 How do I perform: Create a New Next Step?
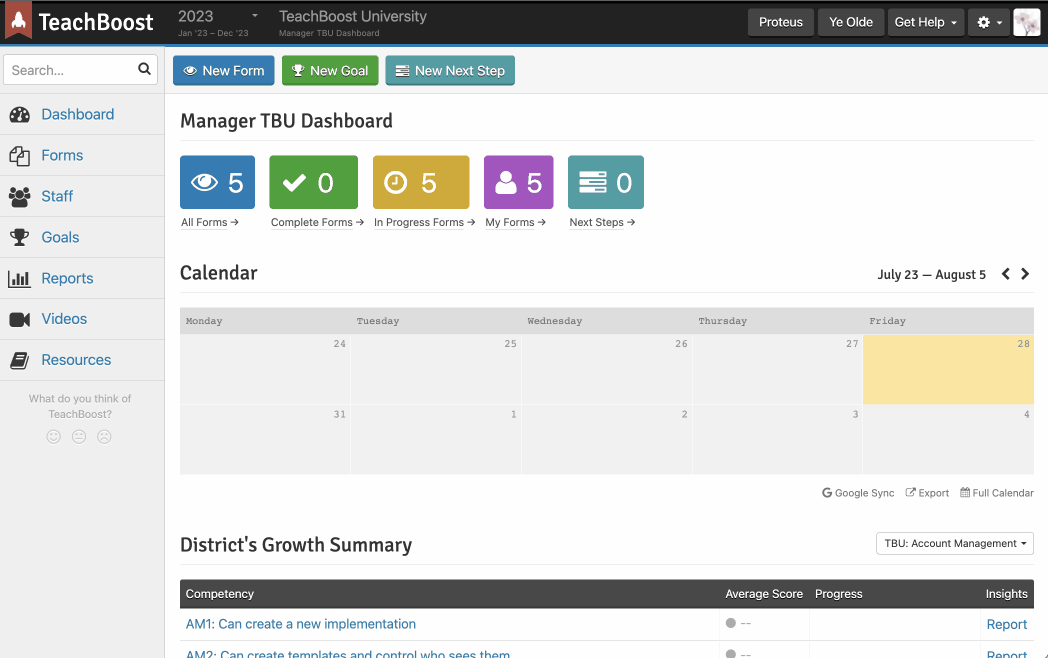pyautogui.click(x=450, y=71)
